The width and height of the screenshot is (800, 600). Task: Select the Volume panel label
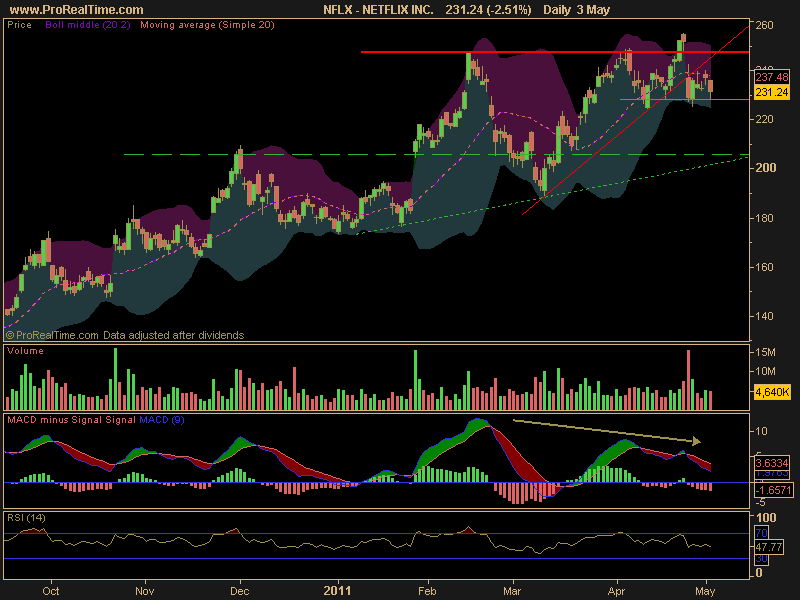[x=25, y=351]
